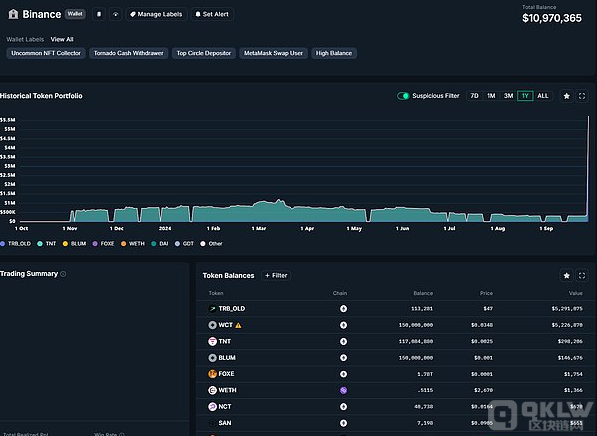Click the chain icon in FOXE row
This screenshot has width=597, height=436.
tap(343, 374)
